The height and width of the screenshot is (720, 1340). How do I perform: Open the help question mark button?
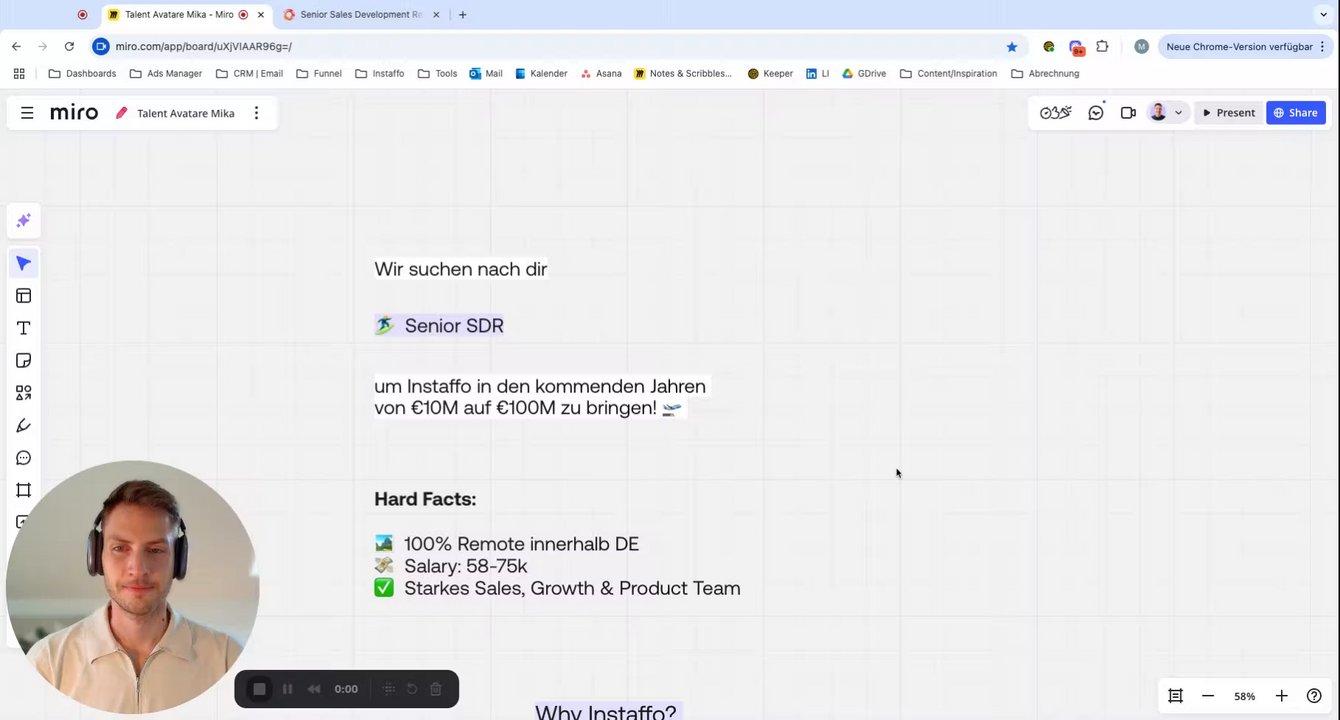point(1314,696)
